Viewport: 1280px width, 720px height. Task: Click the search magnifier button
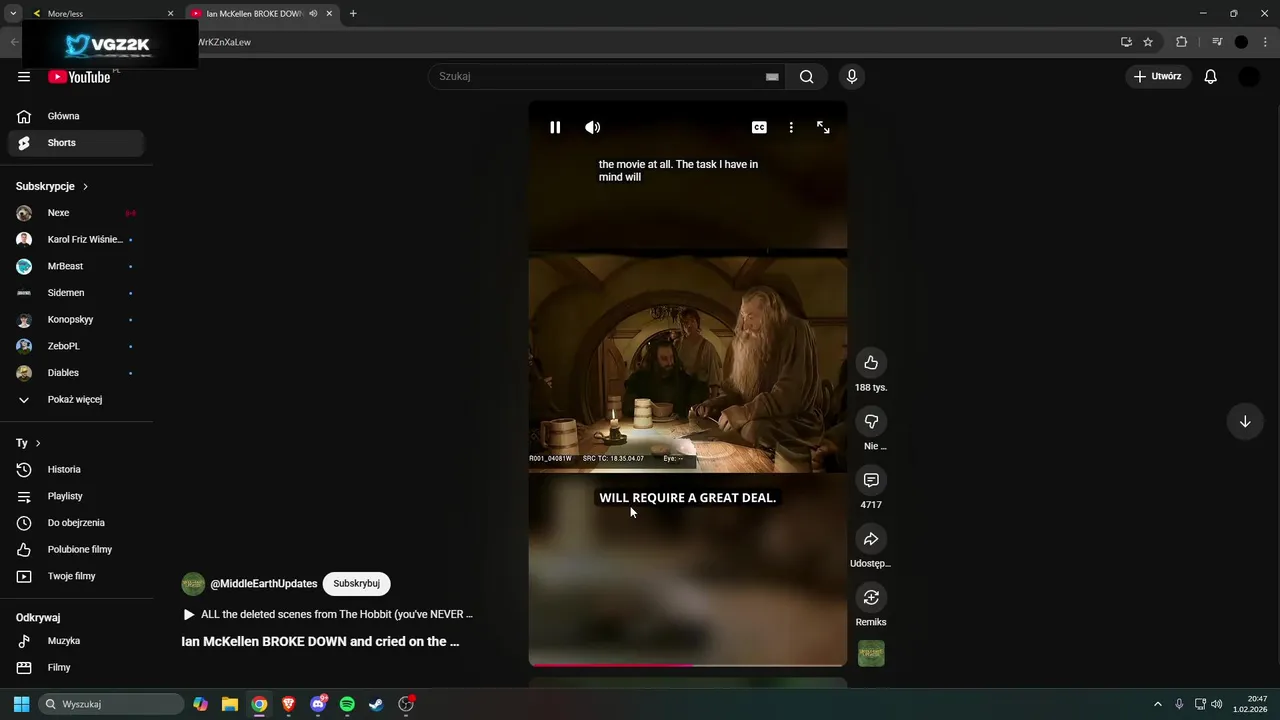coord(806,77)
